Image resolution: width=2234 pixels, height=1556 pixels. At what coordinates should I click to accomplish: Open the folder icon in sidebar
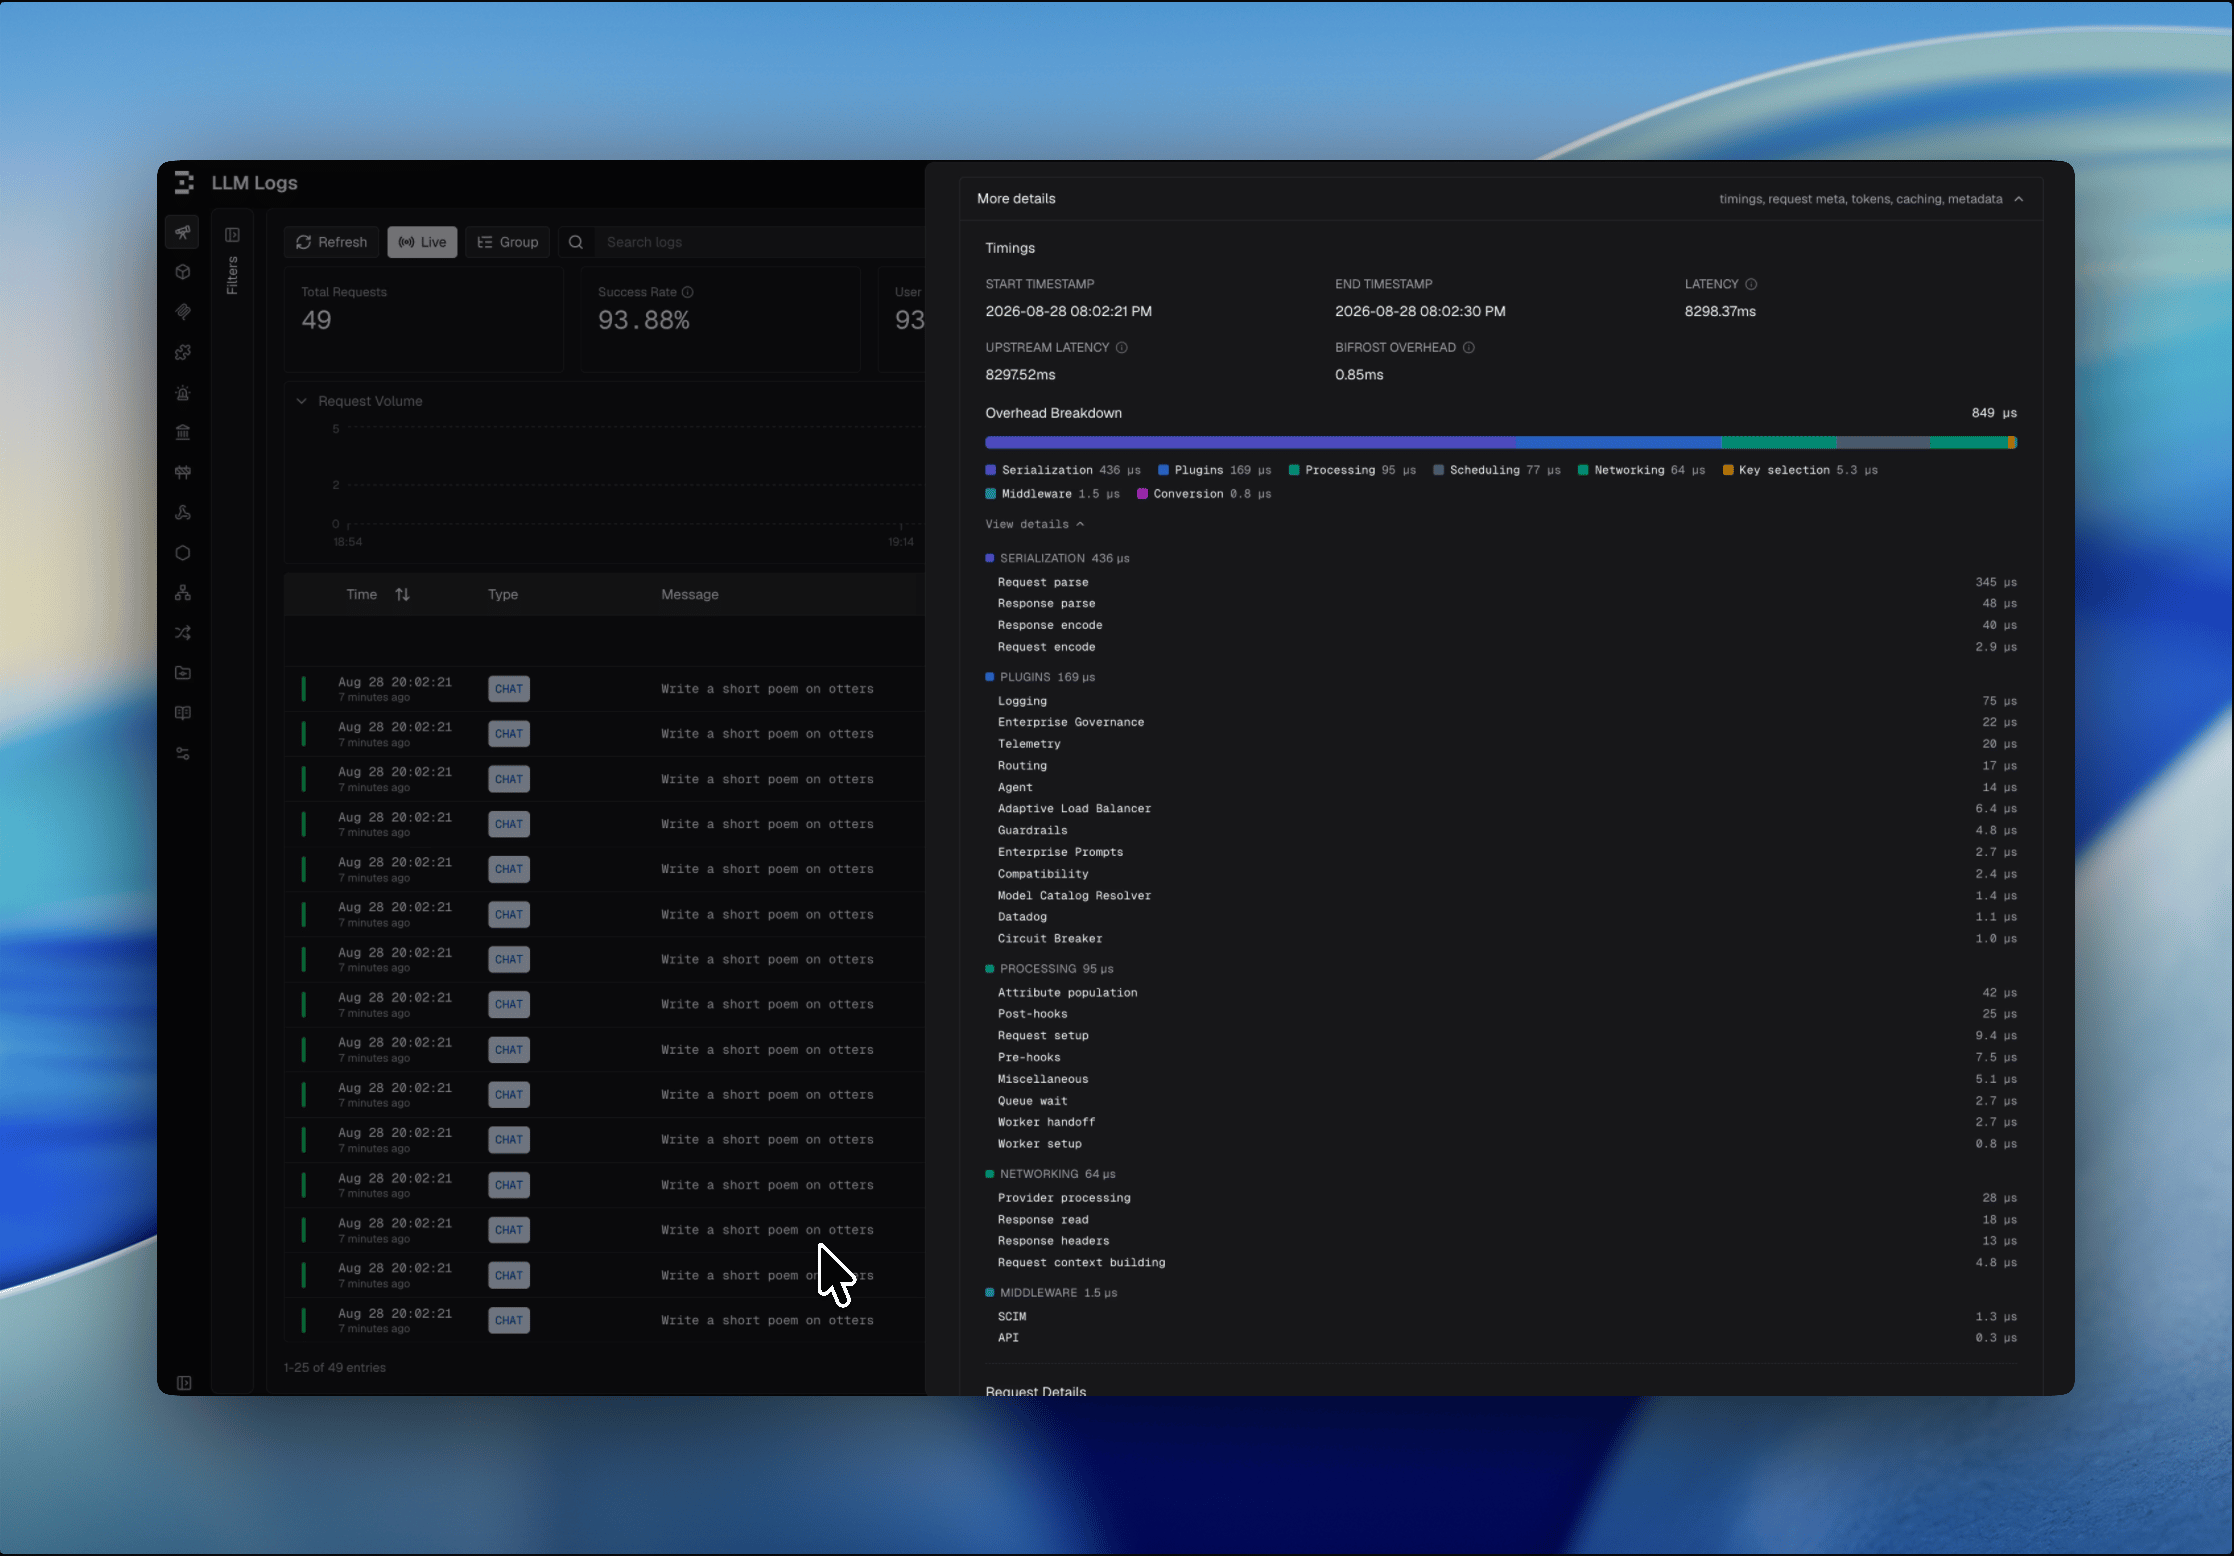pyautogui.click(x=183, y=673)
